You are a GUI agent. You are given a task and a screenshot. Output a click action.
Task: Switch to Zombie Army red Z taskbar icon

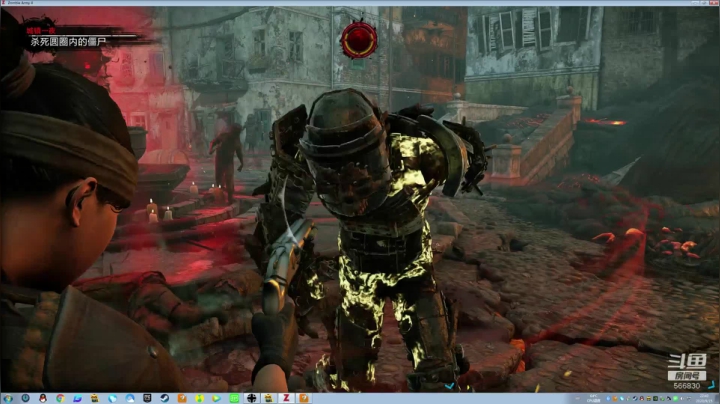coord(286,398)
